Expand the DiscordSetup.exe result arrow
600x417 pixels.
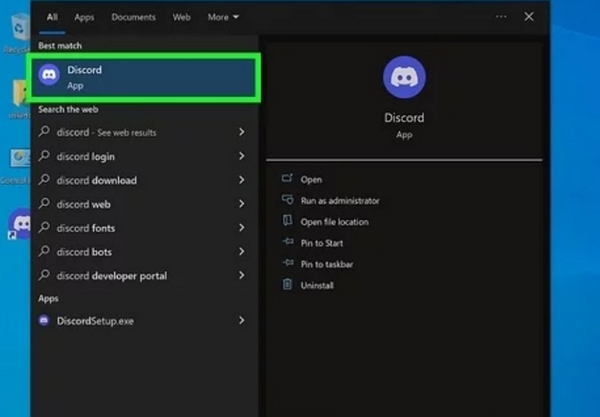click(242, 320)
